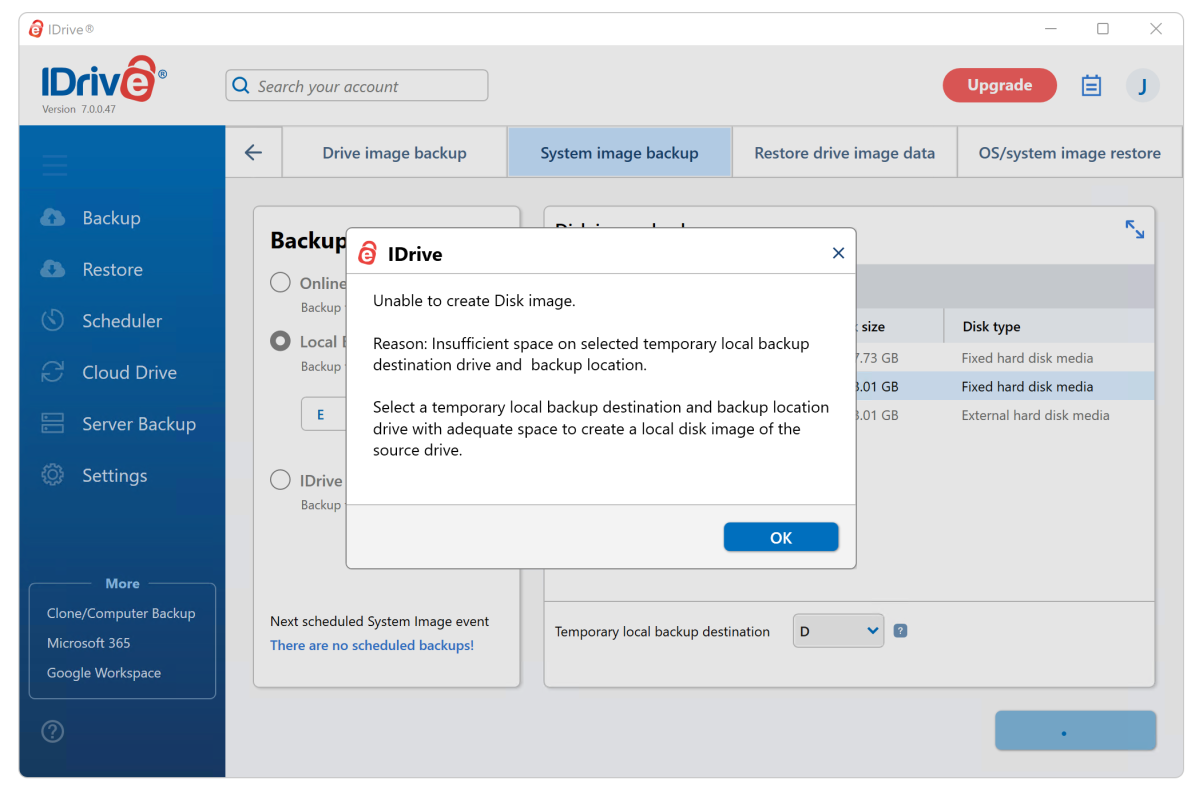Click 'There are no scheduled backups!' link
Image resolution: width=1199 pixels, height=800 pixels.
(x=372, y=646)
